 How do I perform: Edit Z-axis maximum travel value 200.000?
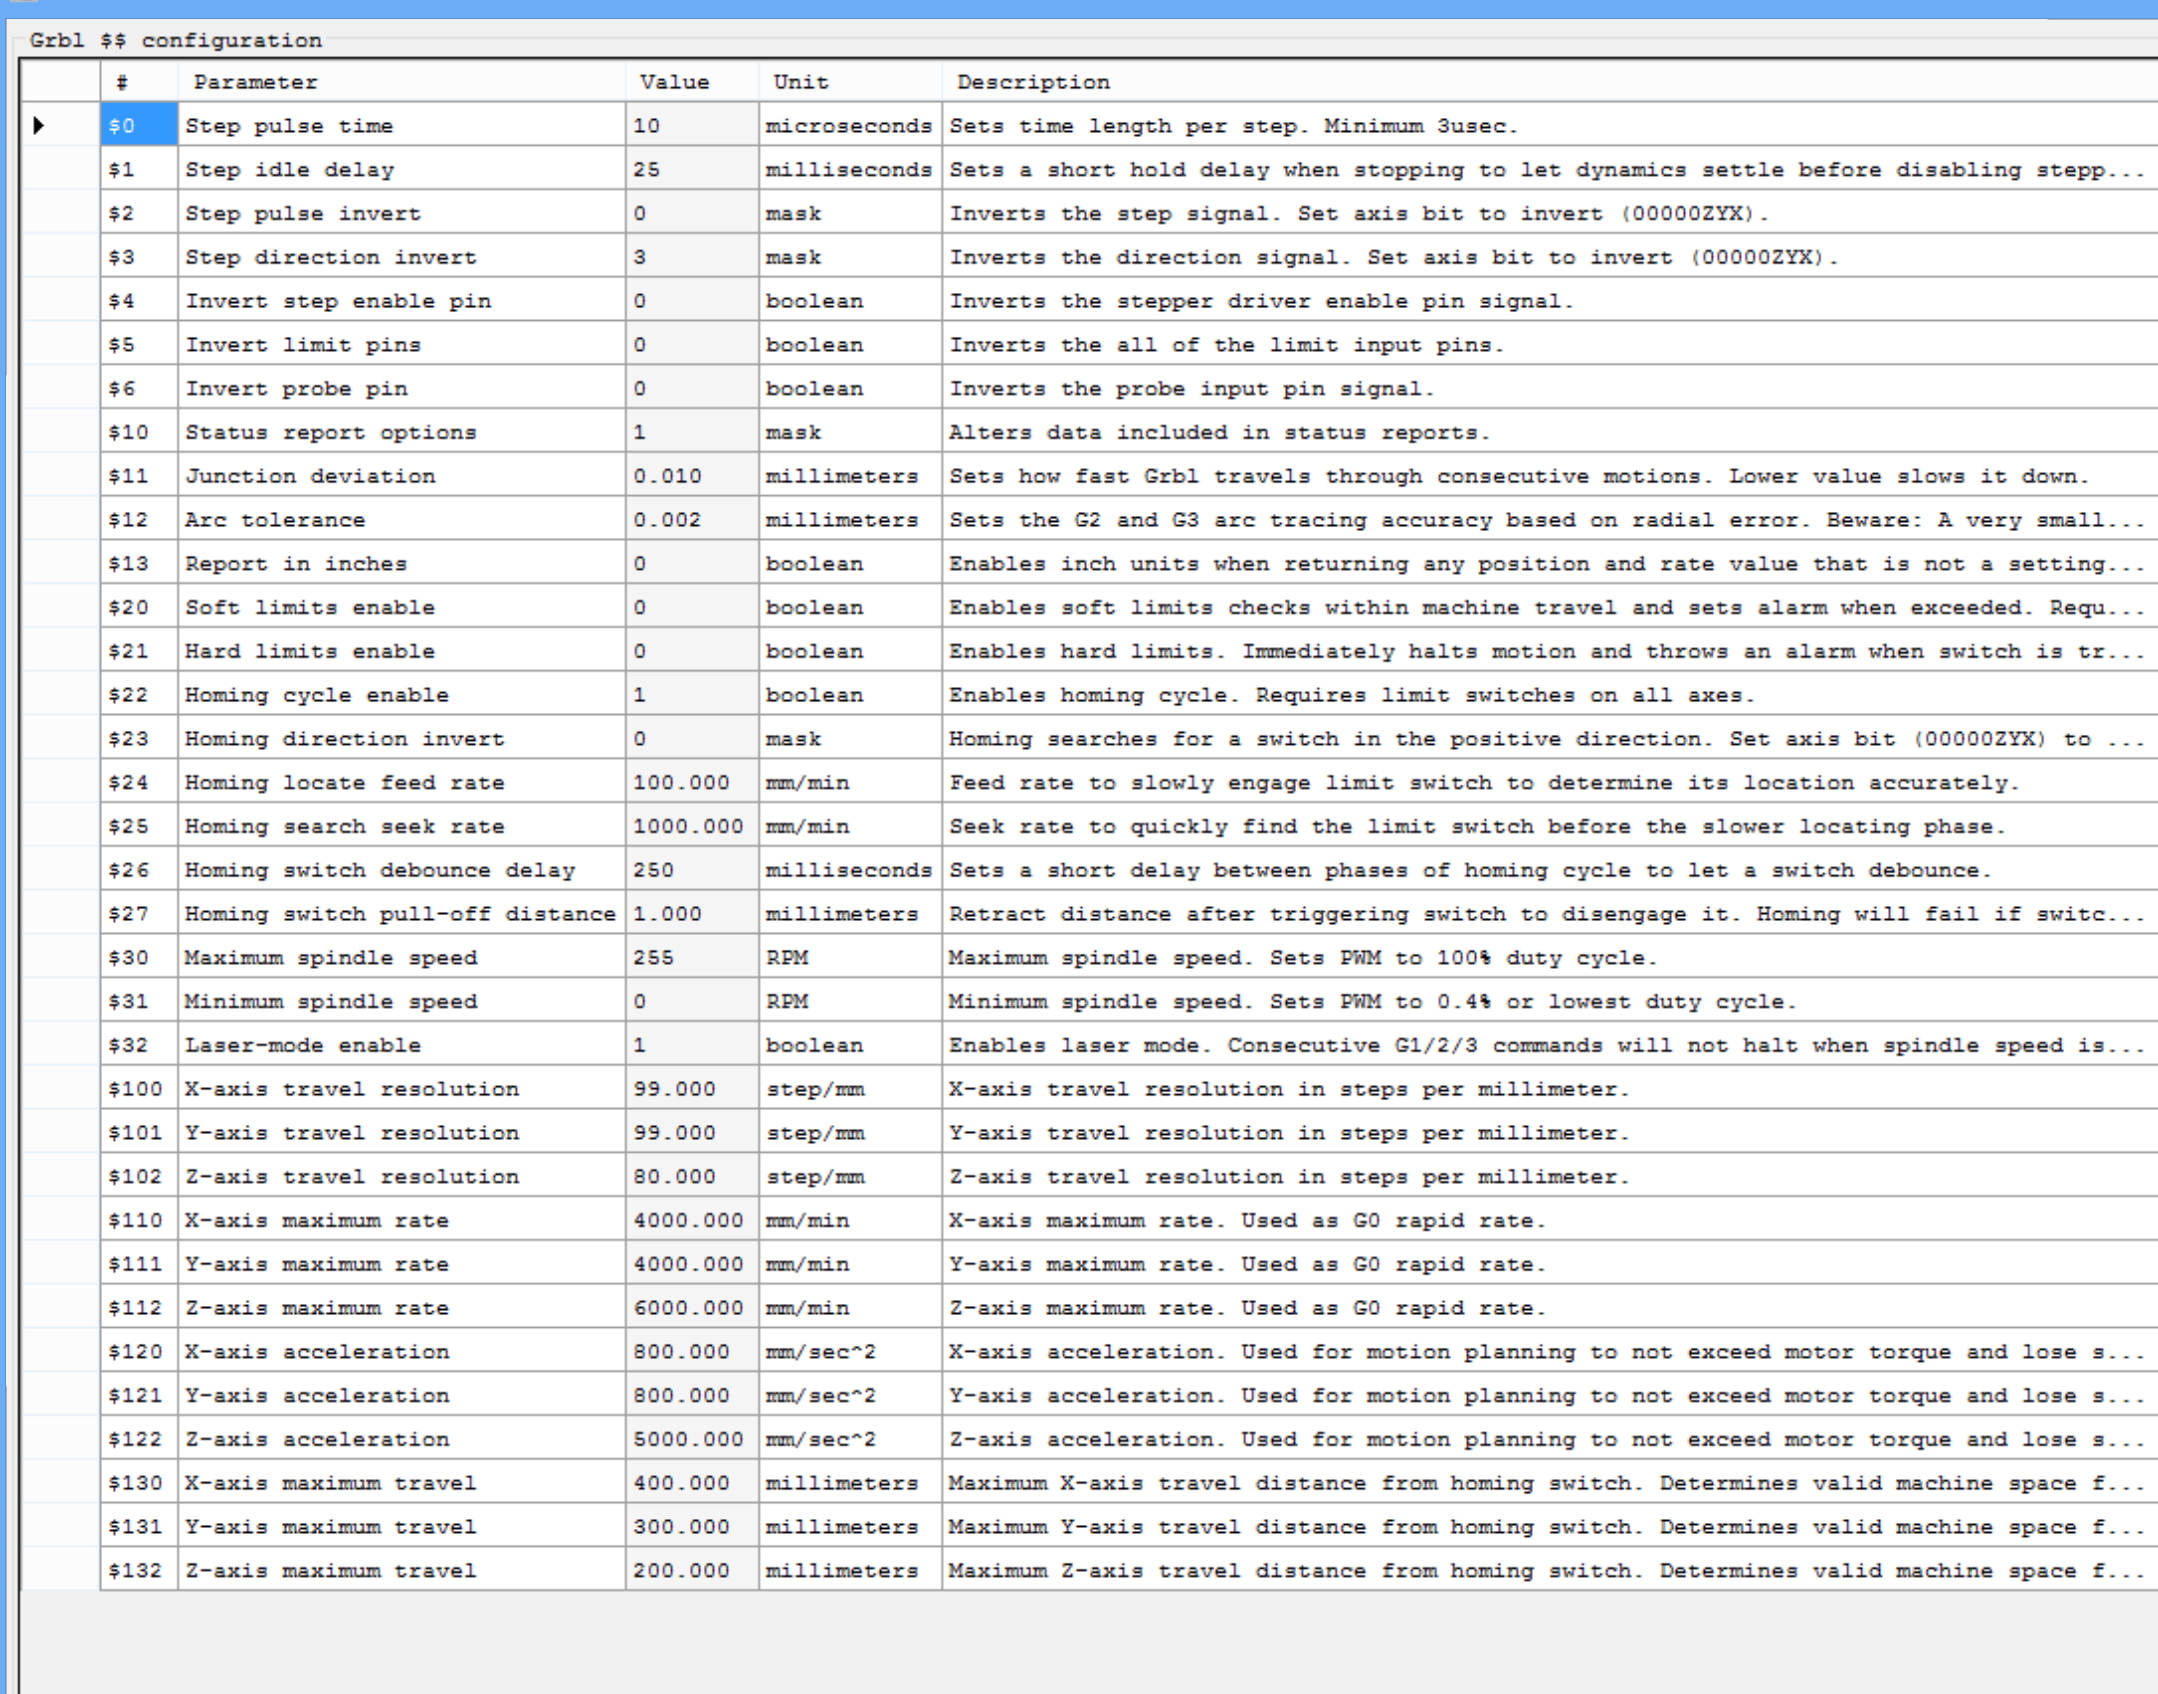click(x=692, y=1571)
